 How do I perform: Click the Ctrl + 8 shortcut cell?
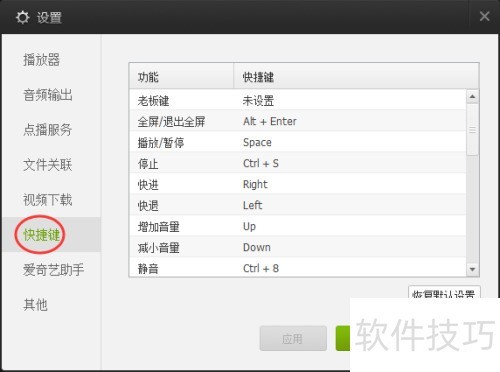[x=261, y=268]
